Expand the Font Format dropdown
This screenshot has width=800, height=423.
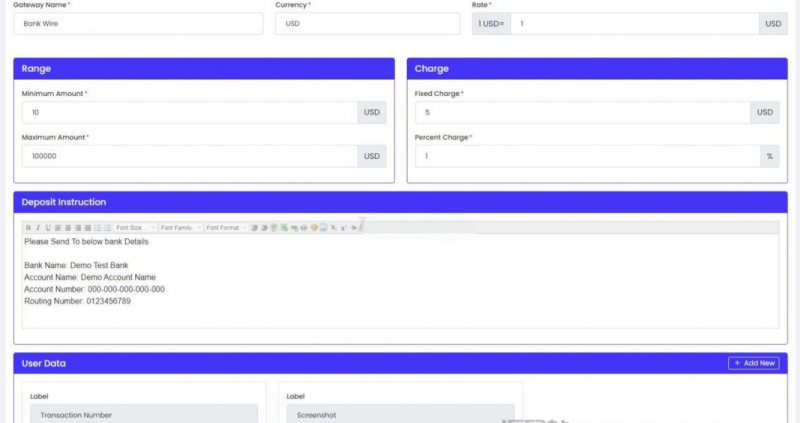(226, 228)
